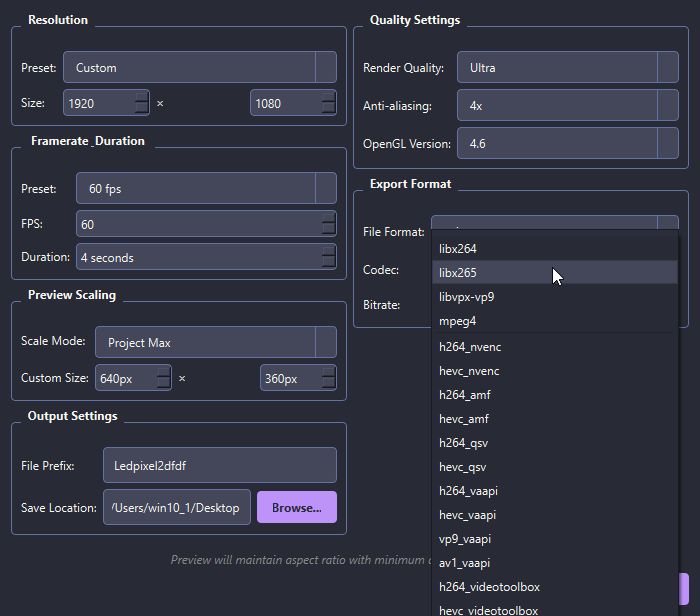
Task: Select libx264 from the codec list
Action: [x=555, y=249]
